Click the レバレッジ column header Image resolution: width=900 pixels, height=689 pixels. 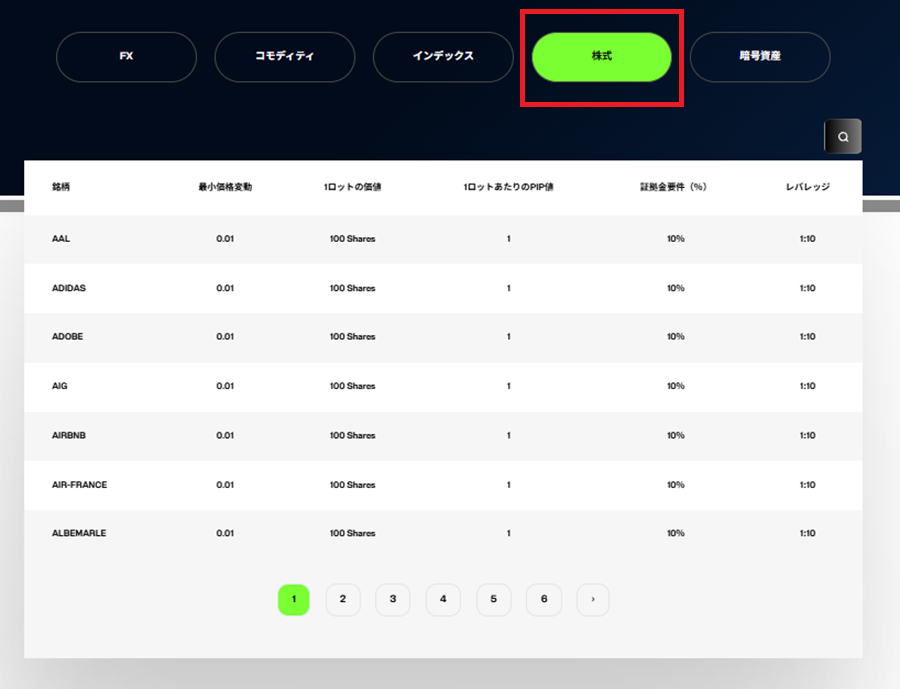click(808, 187)
